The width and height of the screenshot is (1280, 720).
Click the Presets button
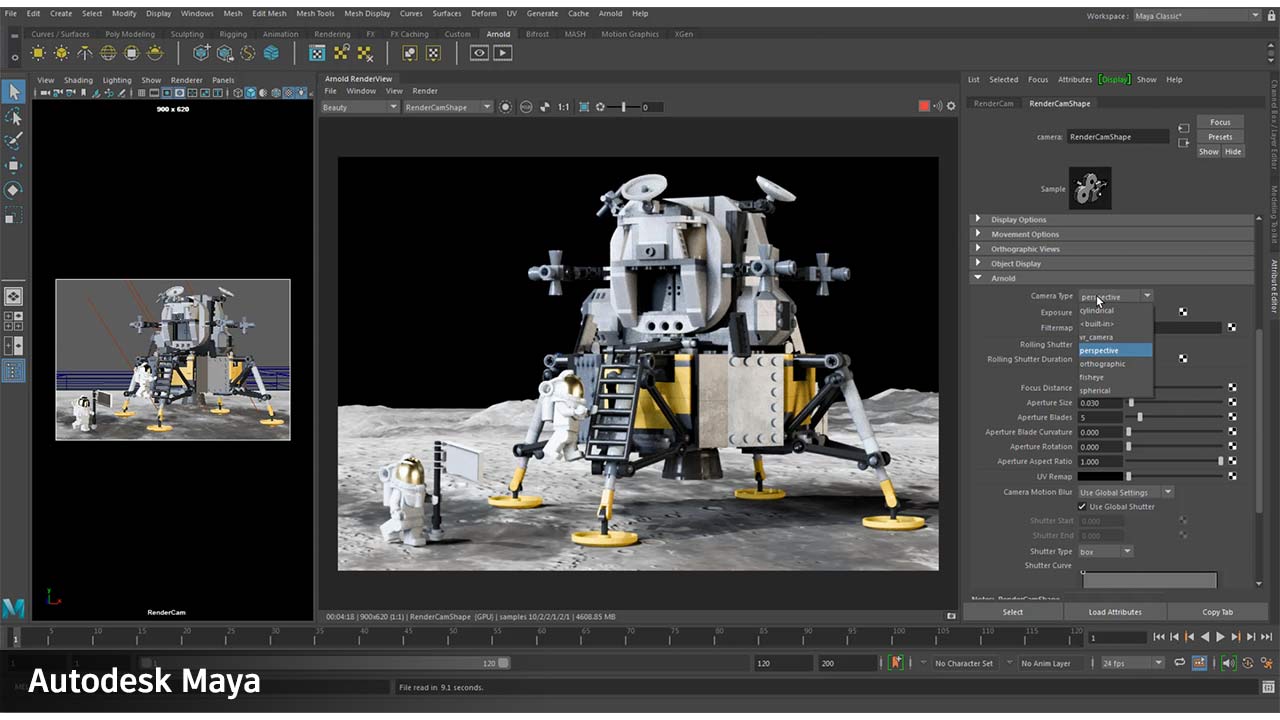(x=1220, y=137)
